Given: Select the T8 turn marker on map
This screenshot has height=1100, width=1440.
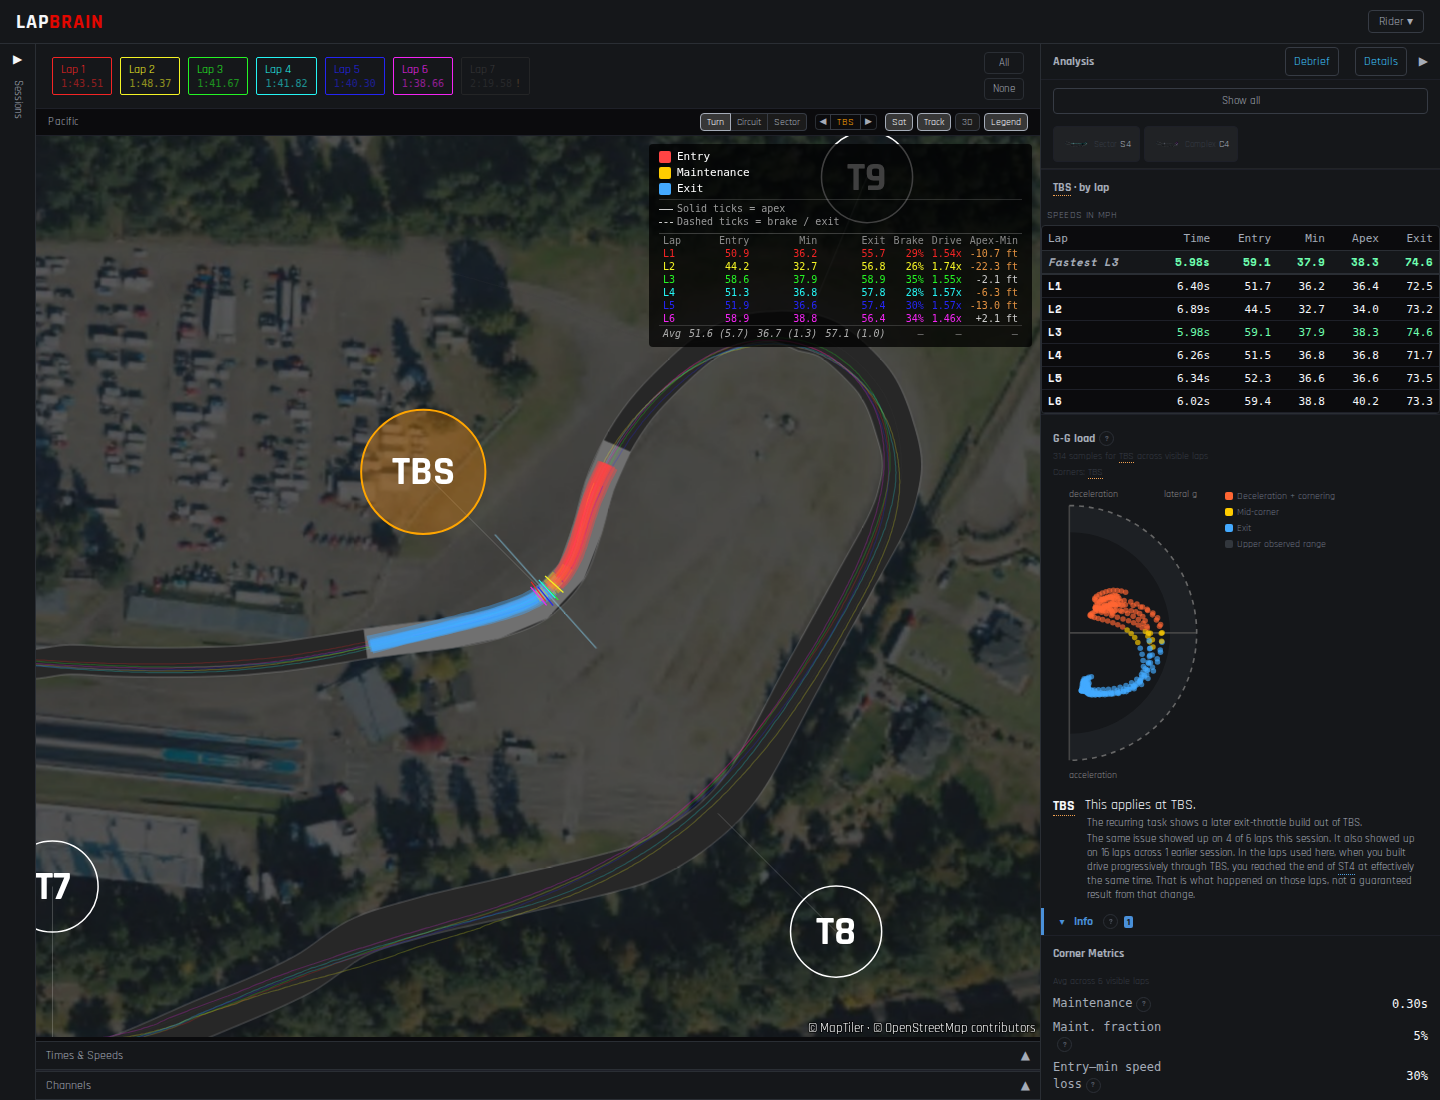Looking at the screenshot, I should click(836, 931).
